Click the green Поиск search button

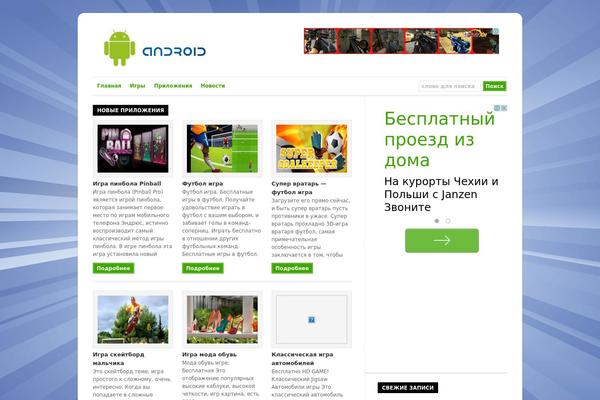click(494, 86)
